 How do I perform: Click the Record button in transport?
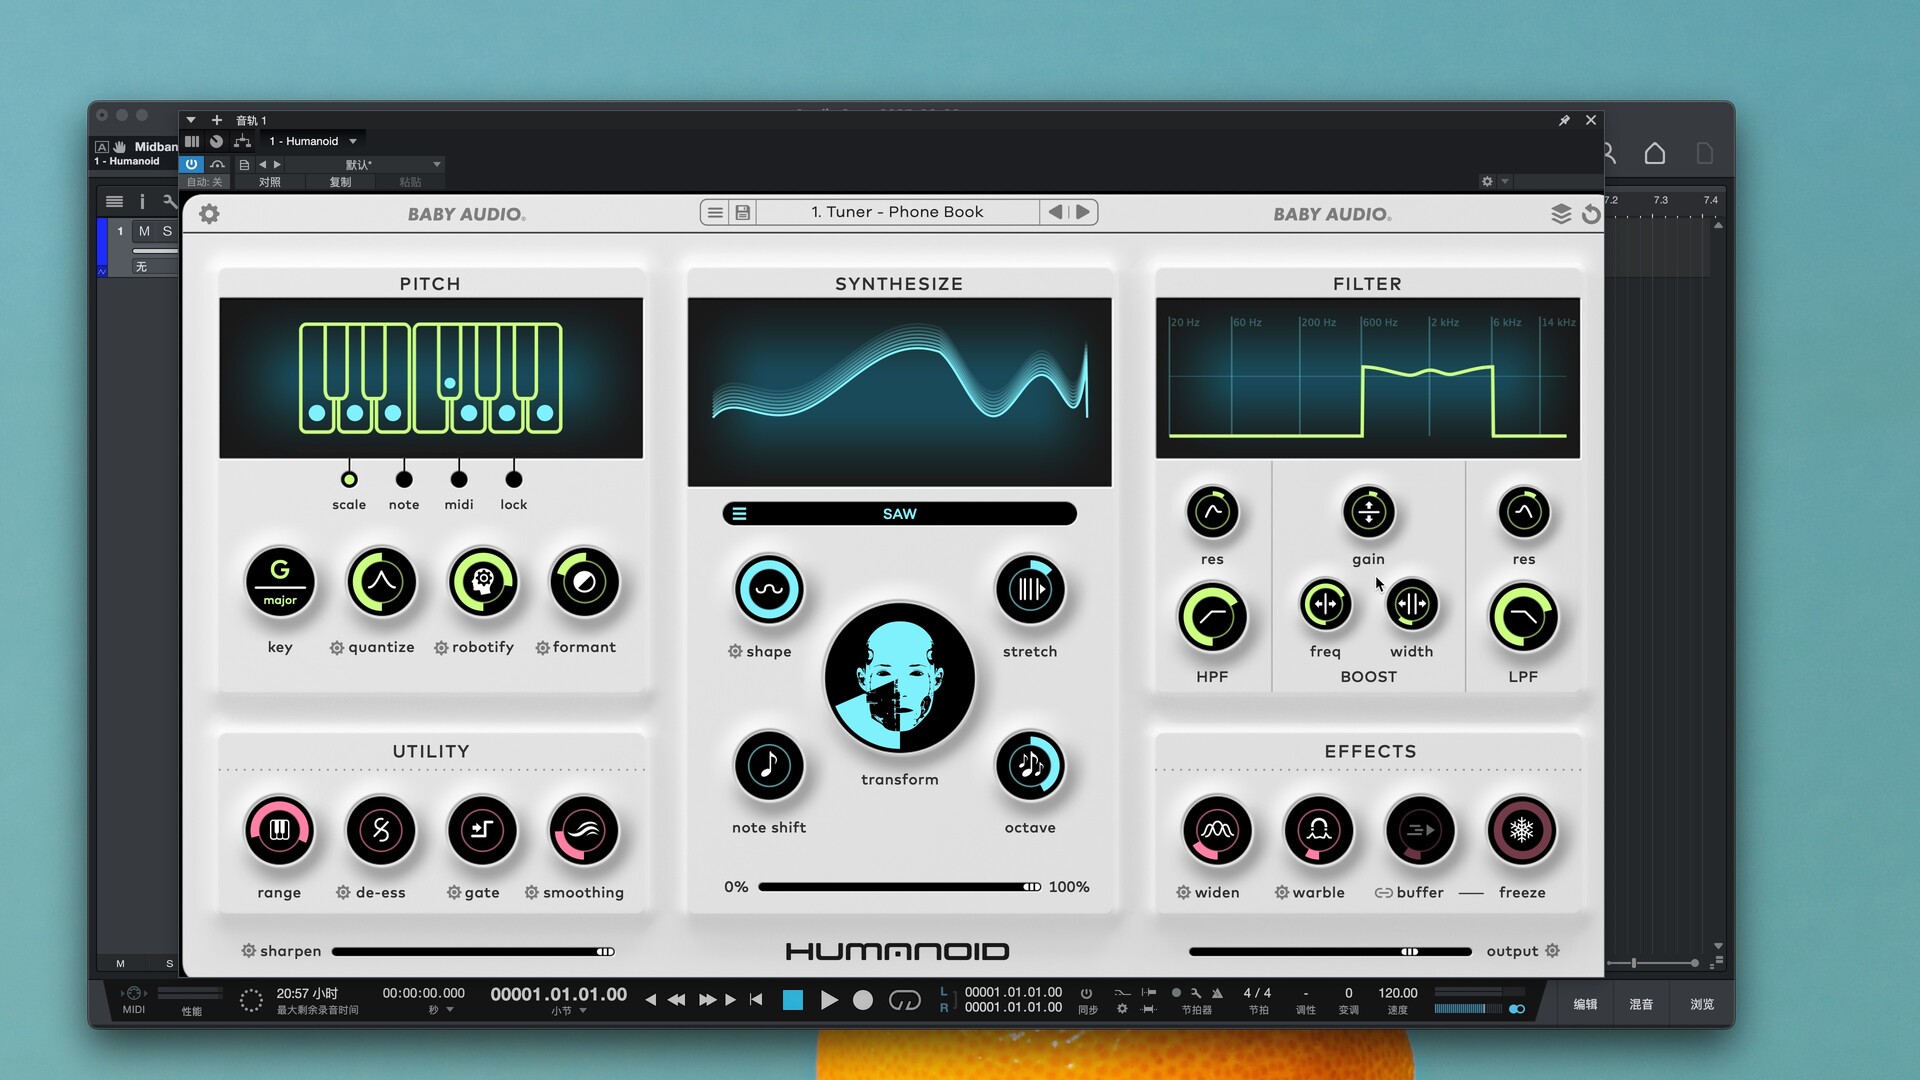(x=863, y=1000)
